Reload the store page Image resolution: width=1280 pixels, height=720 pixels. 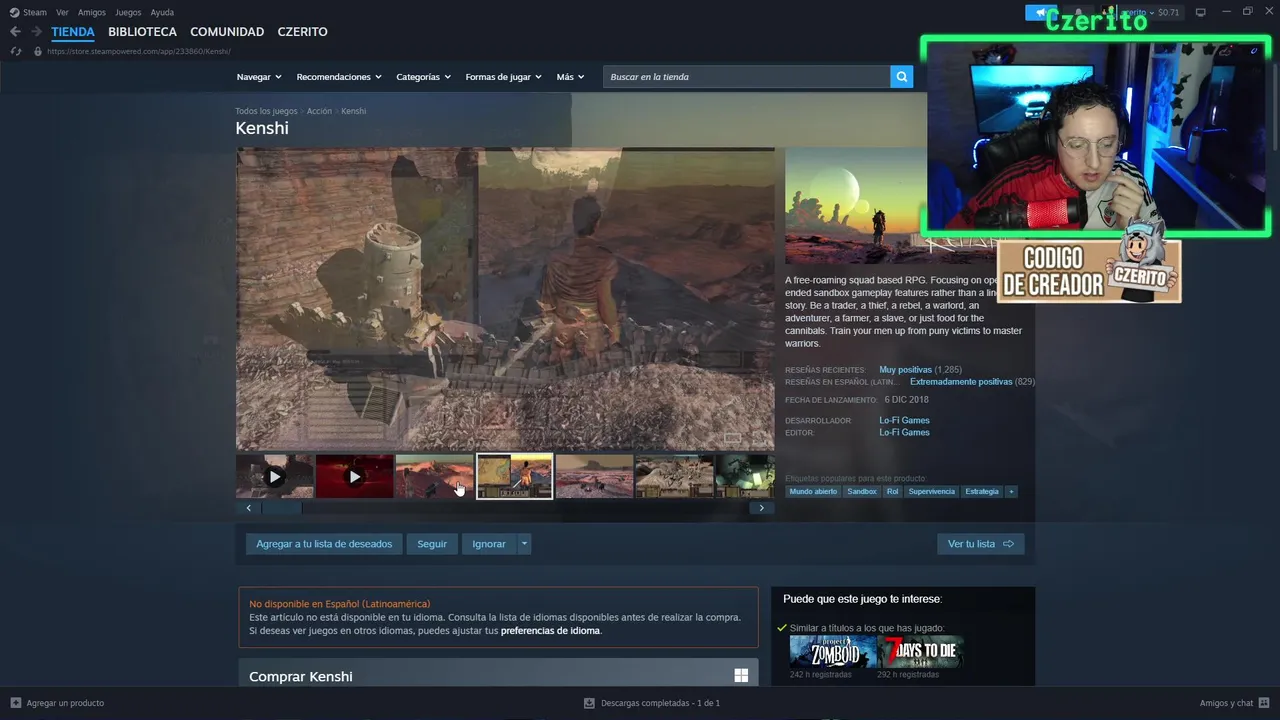16,51
